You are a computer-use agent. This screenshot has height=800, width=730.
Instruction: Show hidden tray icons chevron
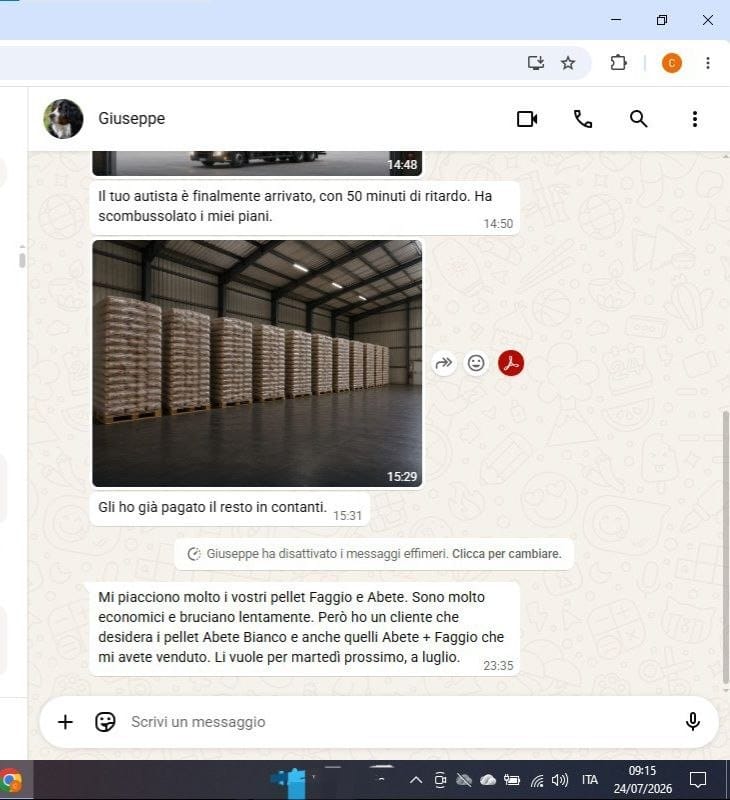416,780
